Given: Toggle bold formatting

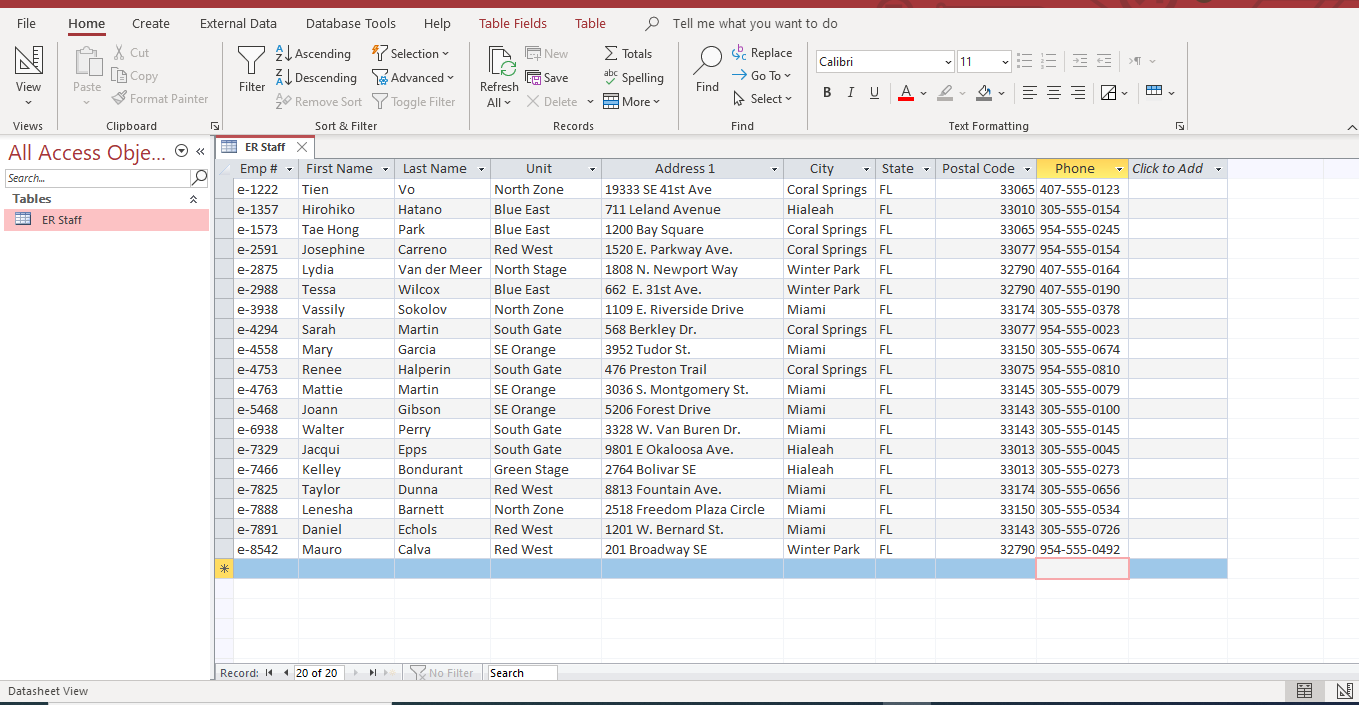Looking at the screenshot, I should click(x=826, y=92).
